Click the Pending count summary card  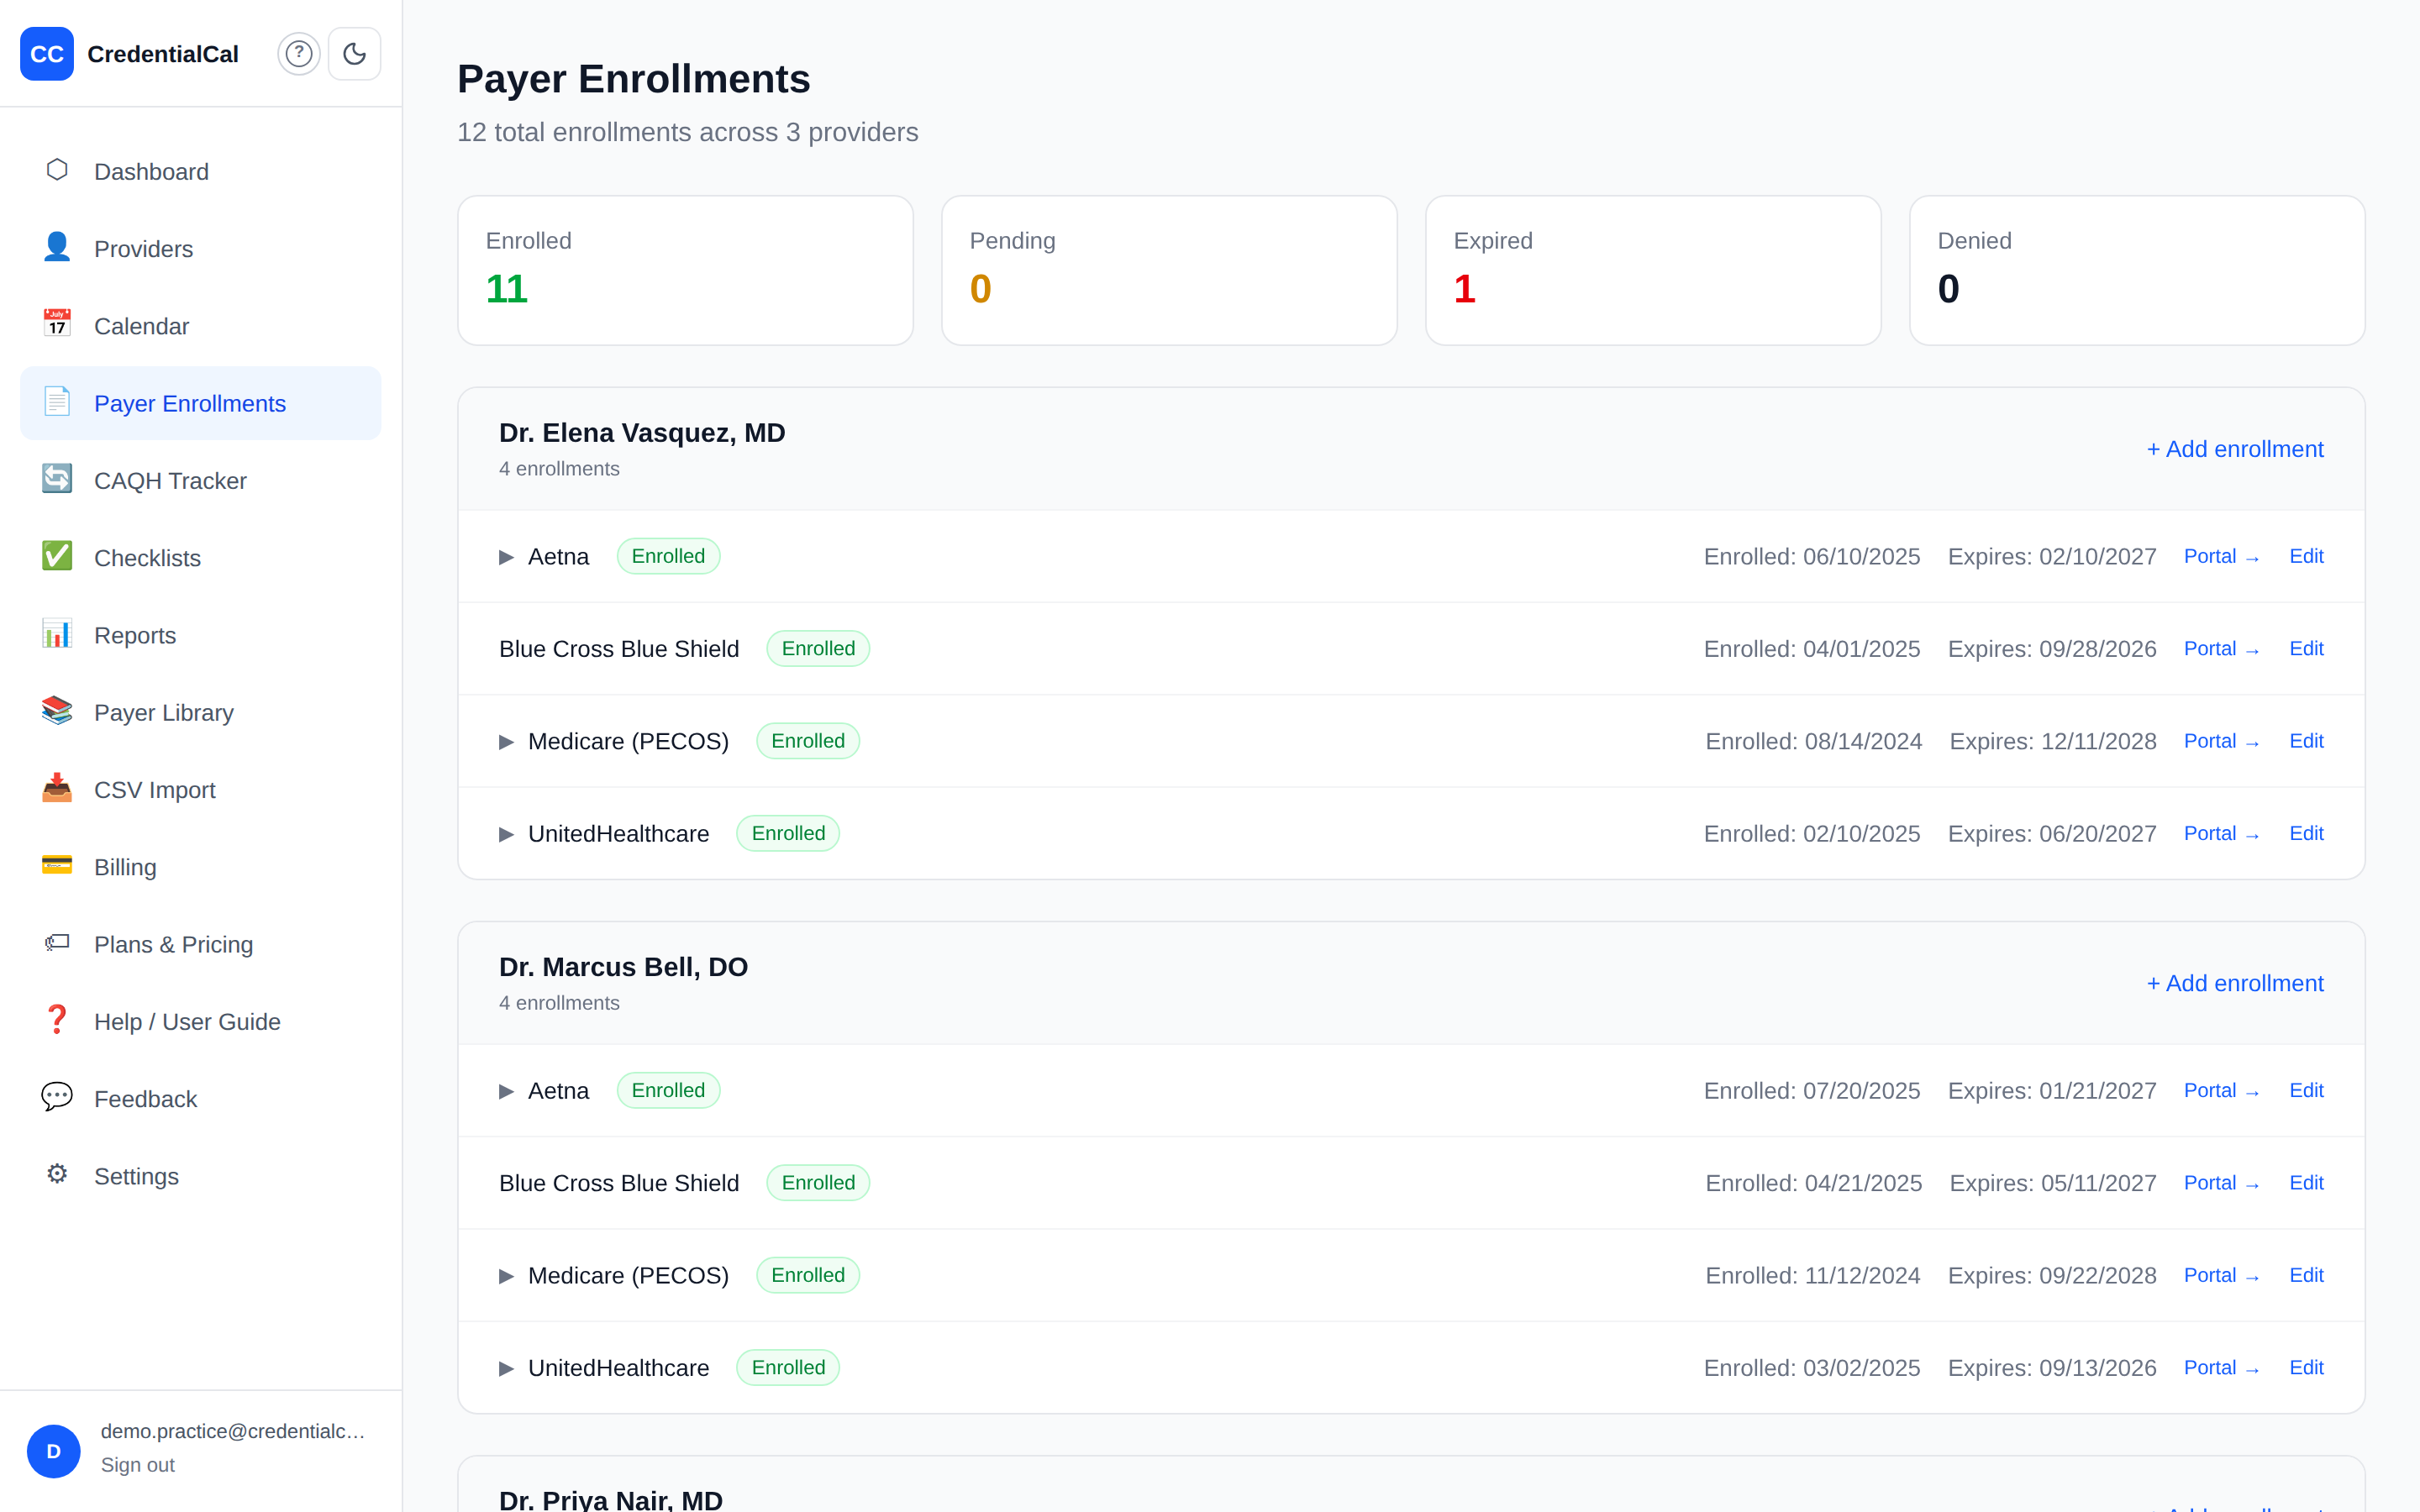click(1169, 270)
